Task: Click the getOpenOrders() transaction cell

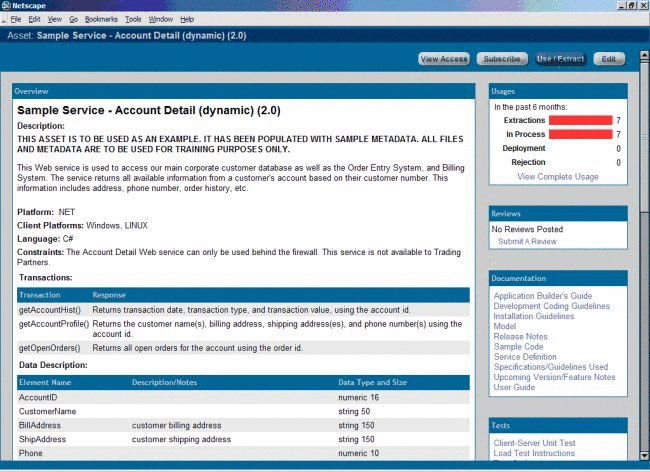Action: coord(49,348)
